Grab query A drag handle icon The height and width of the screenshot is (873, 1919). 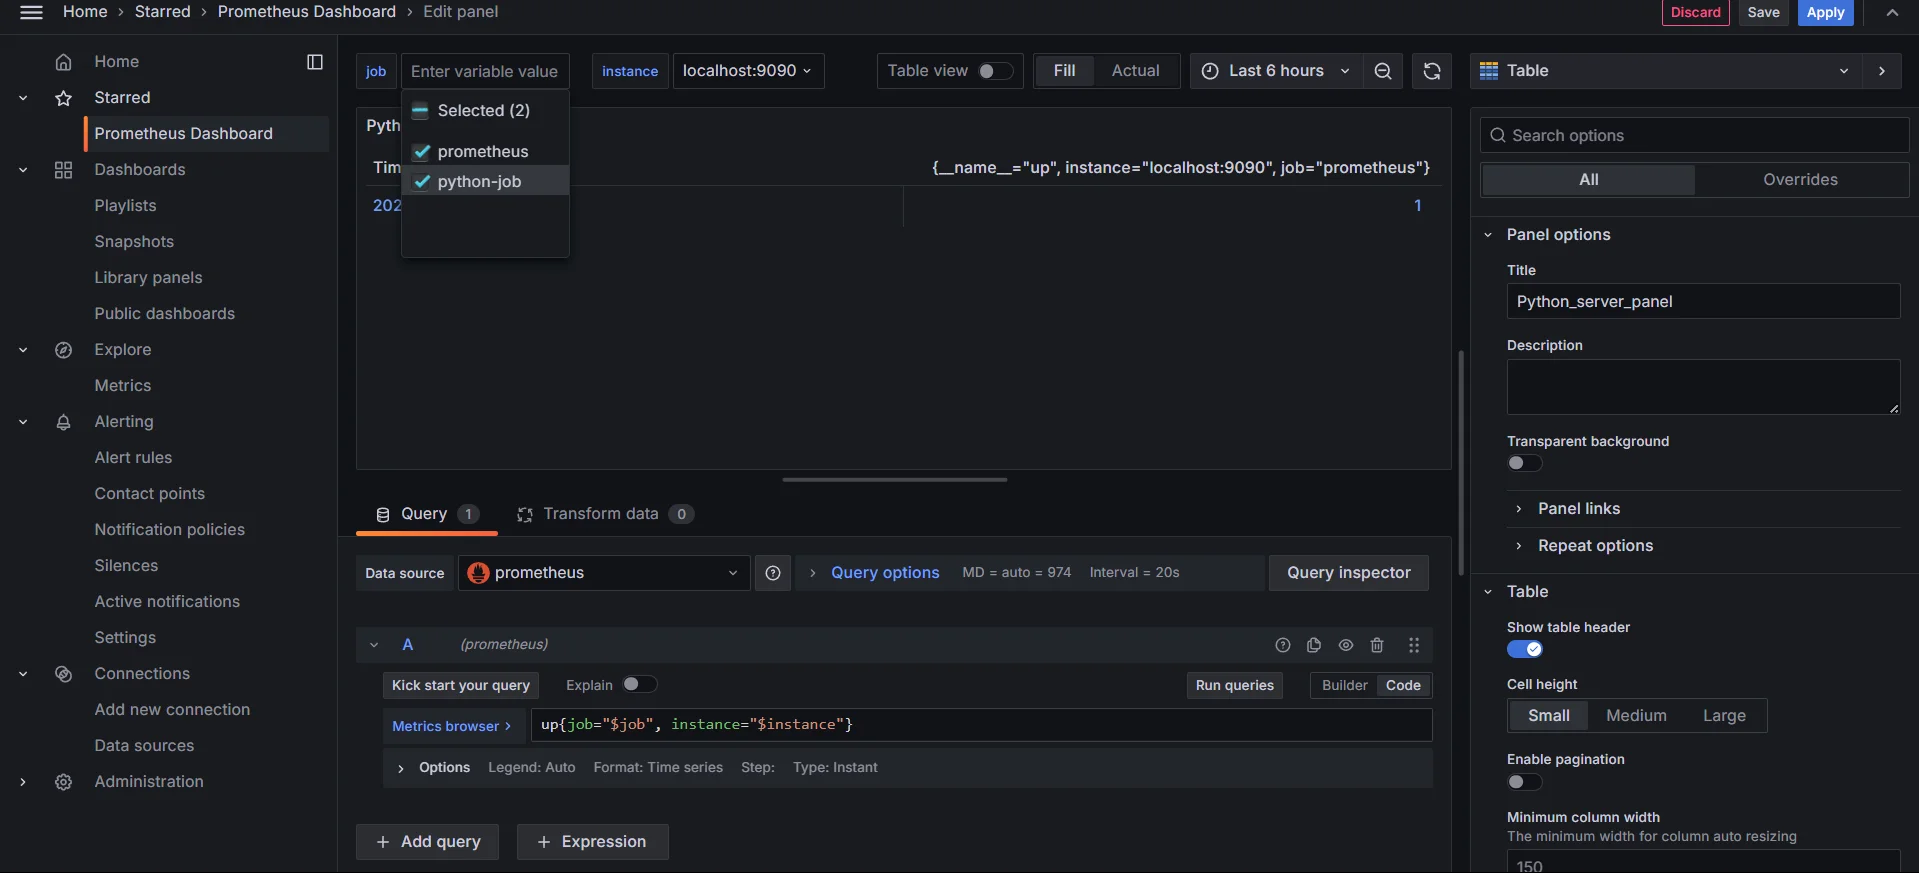coord(1414,645)
